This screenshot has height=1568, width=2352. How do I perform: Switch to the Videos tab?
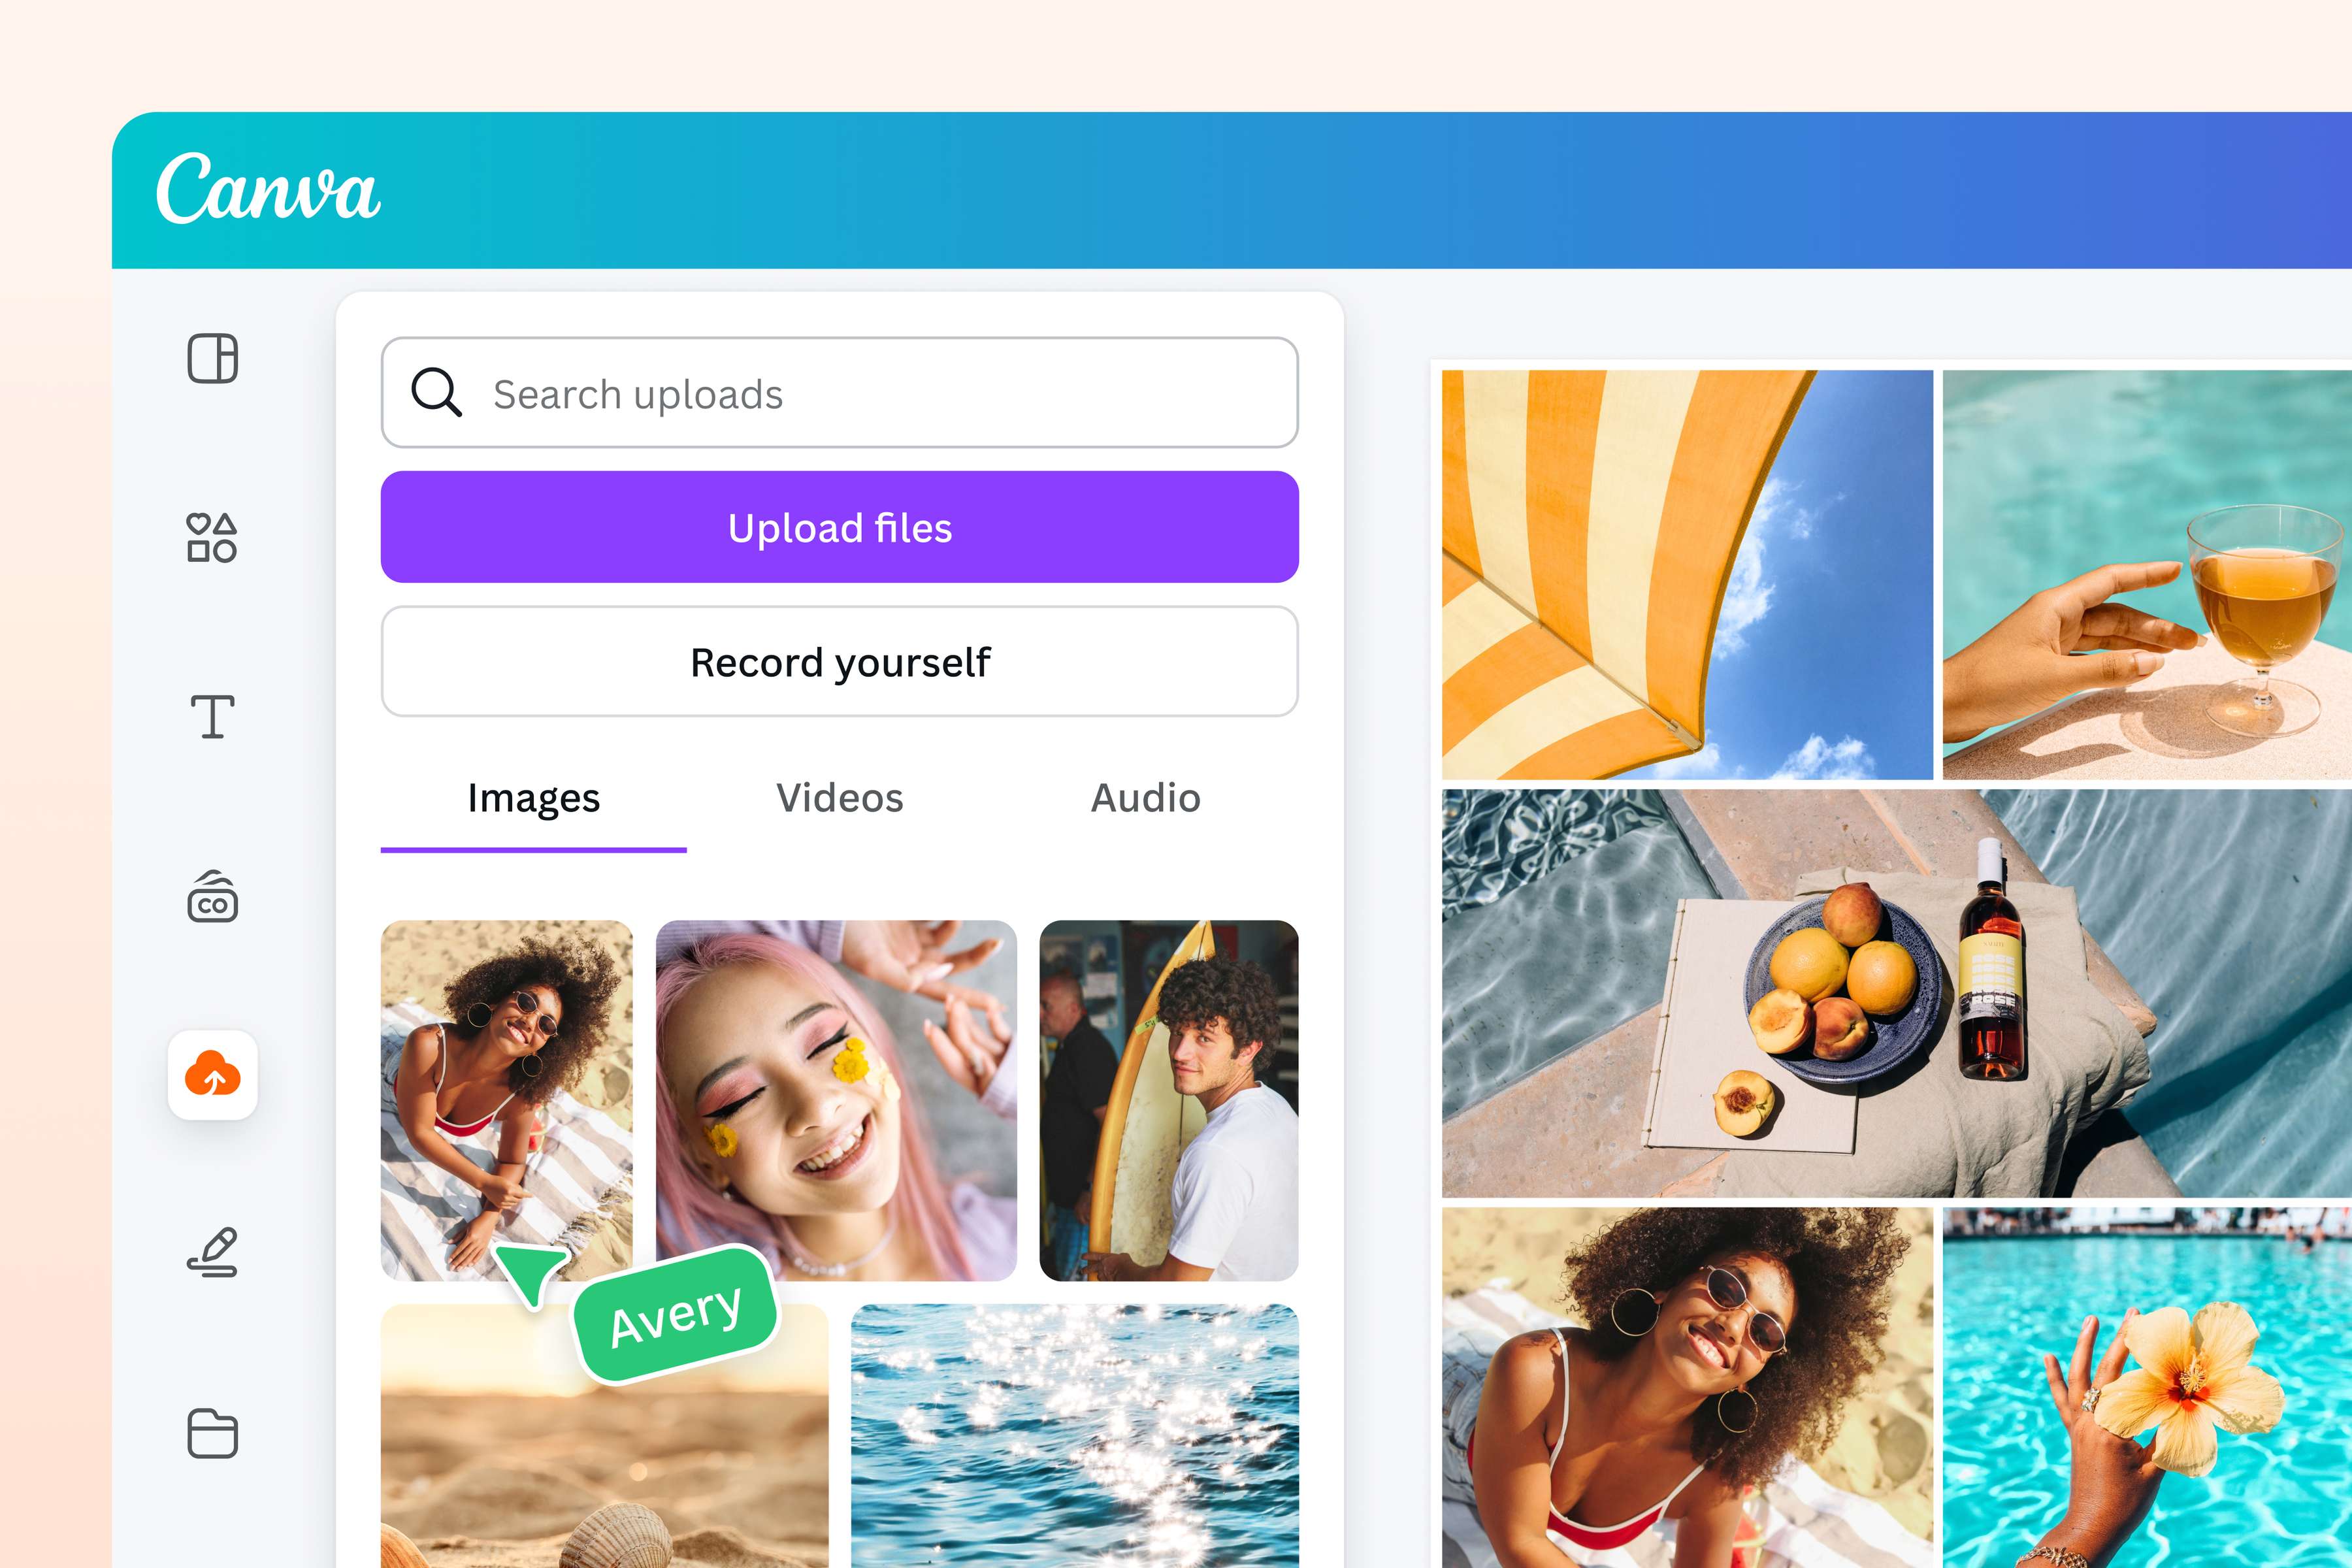coord(839,799)
